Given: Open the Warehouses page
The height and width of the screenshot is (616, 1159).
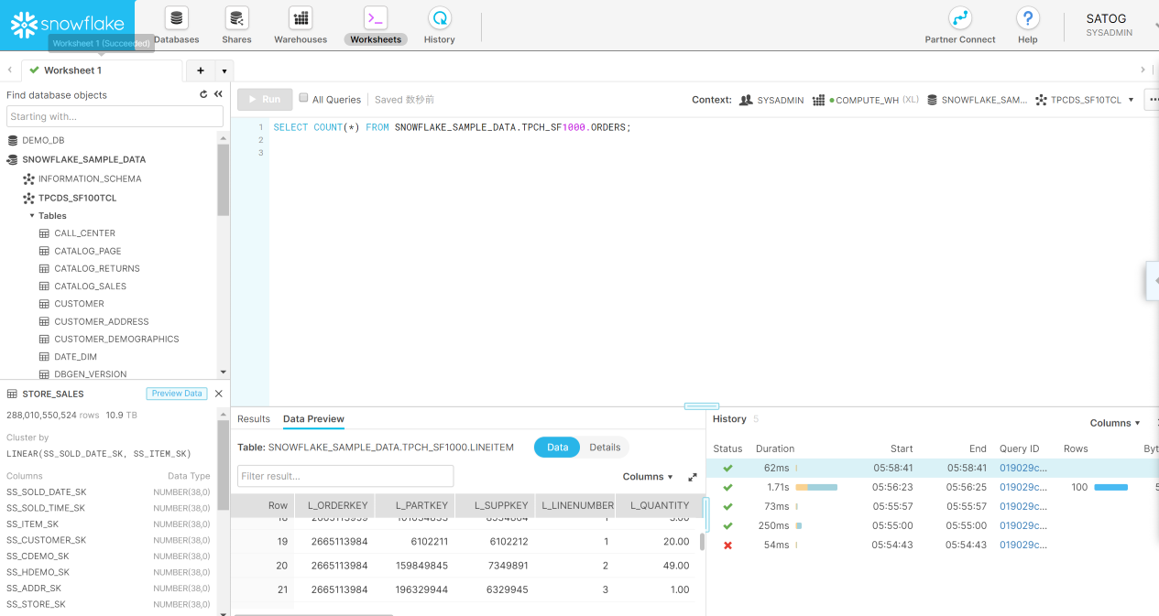Looking at the screenshot, I should (x=300, y=26).
